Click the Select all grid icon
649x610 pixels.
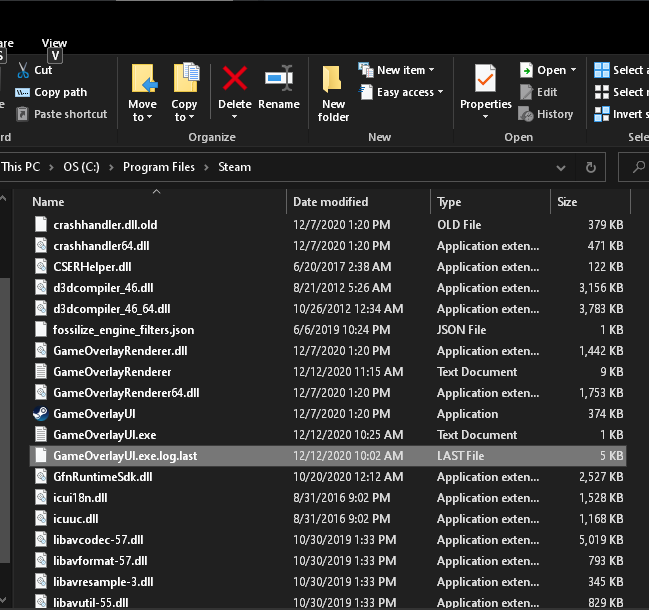tap(601, 70)
